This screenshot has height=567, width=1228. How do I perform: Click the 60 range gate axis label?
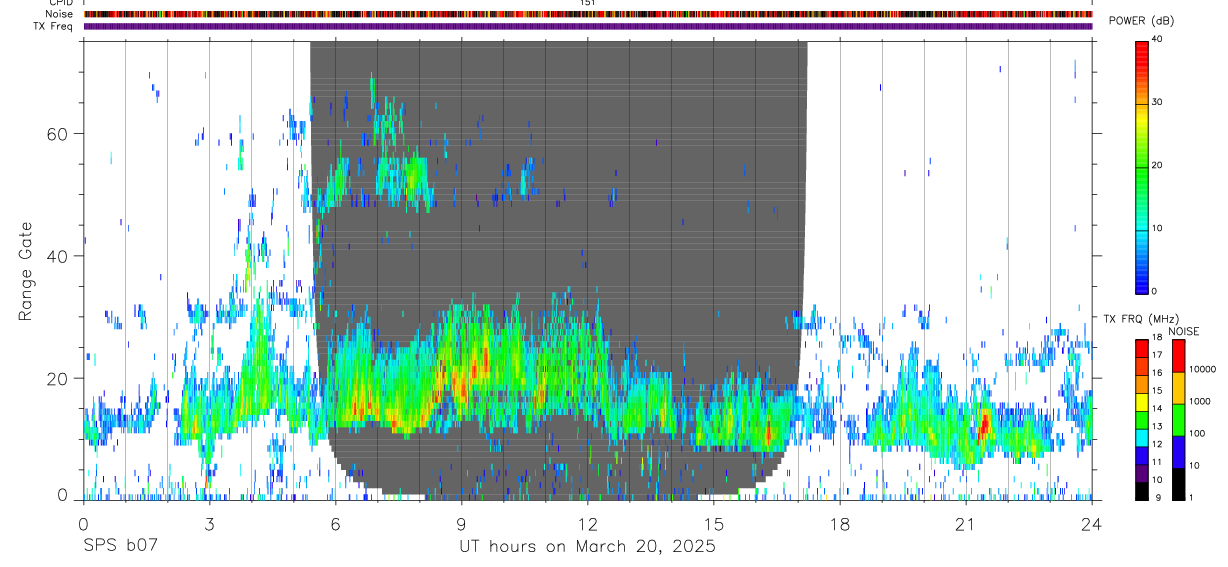click(58, 133)
